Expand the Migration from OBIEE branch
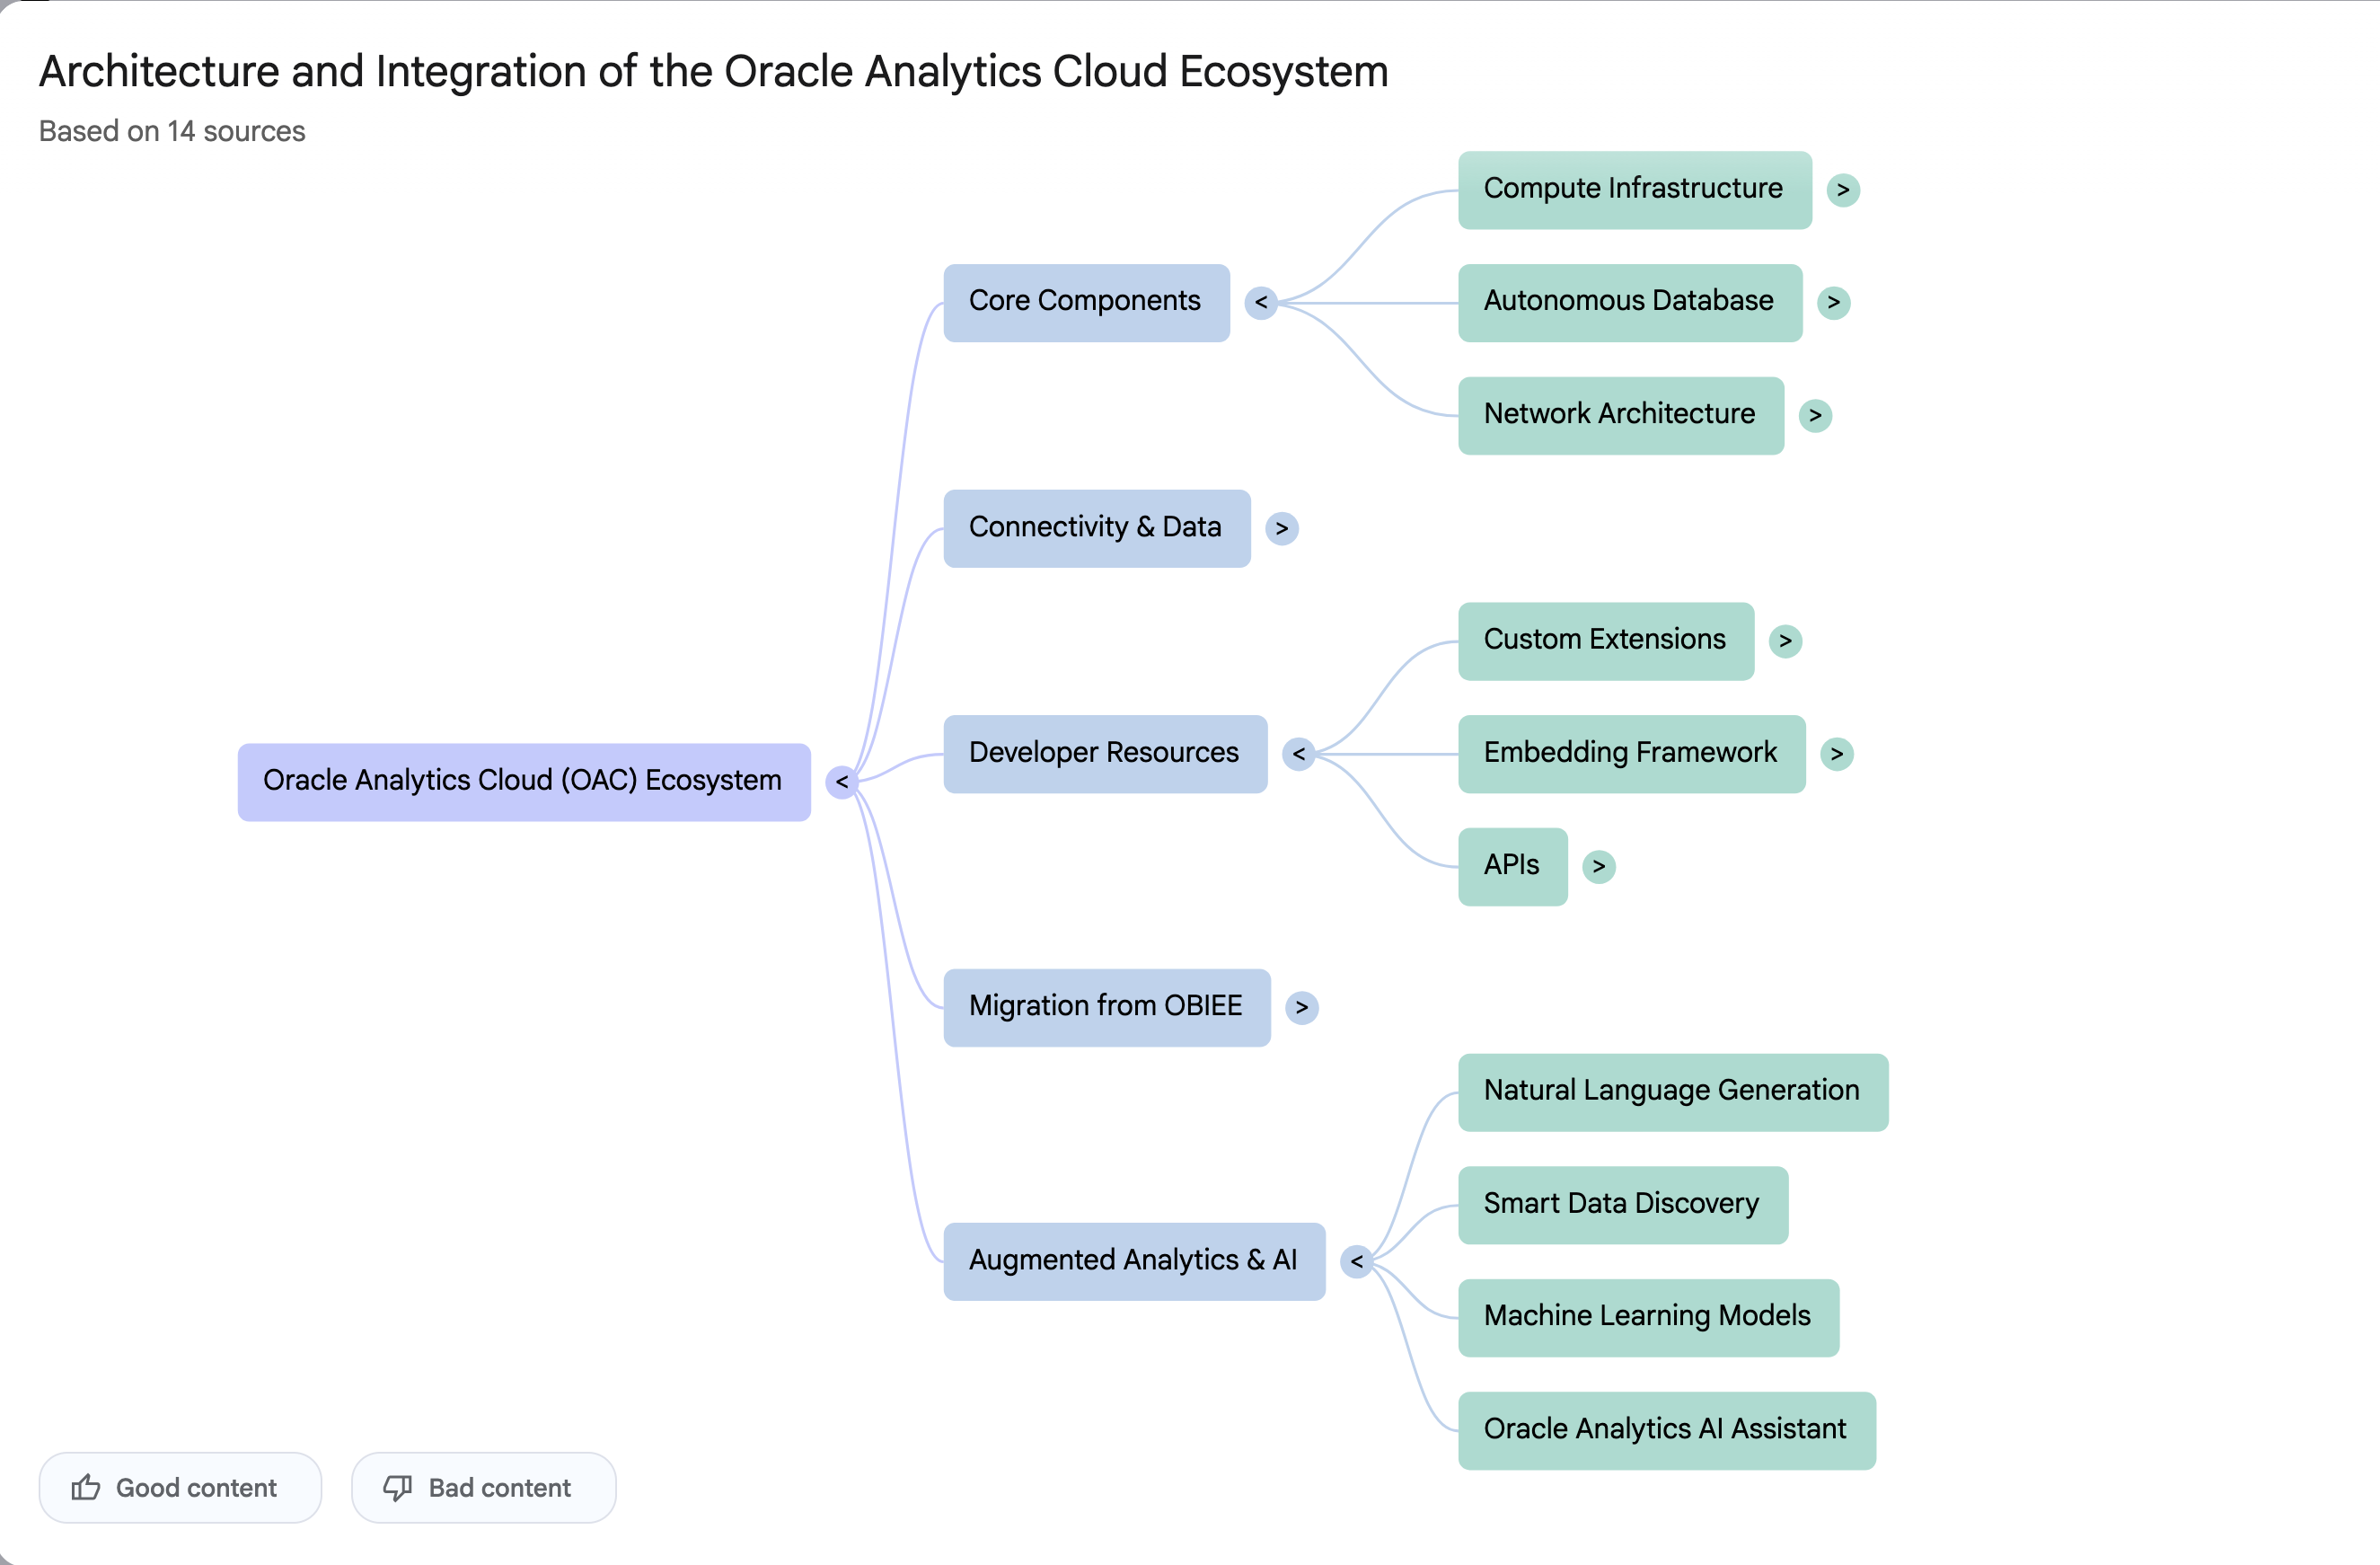 (1301, 1007)
